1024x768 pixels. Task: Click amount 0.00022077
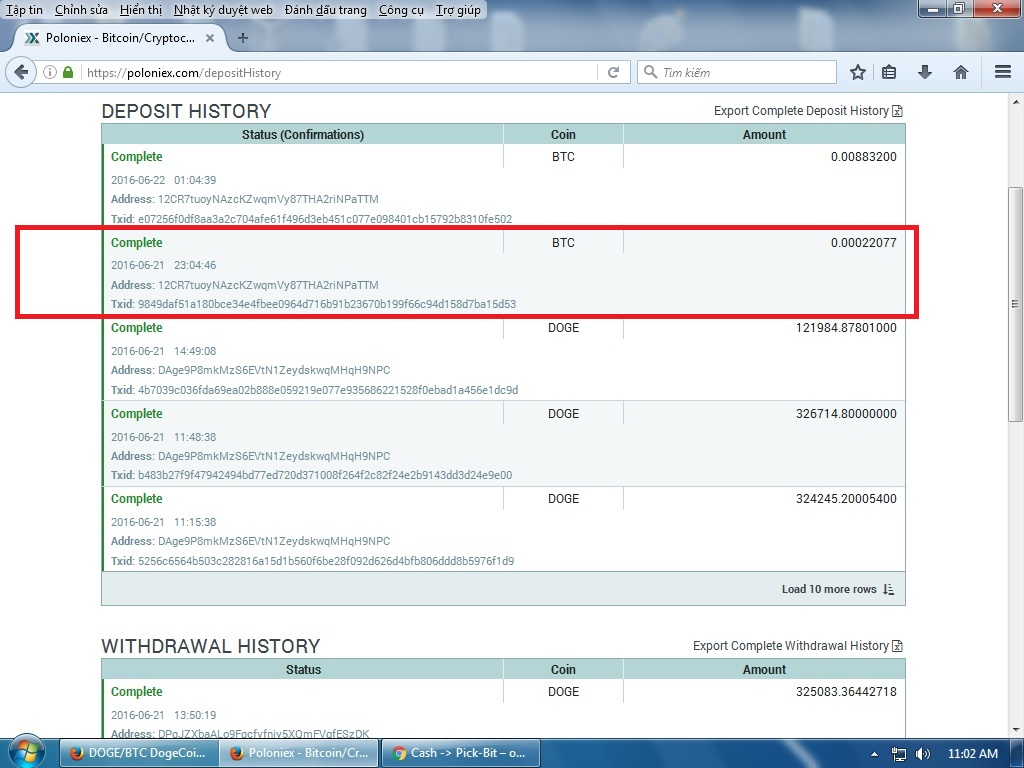(x=863, y=243)
